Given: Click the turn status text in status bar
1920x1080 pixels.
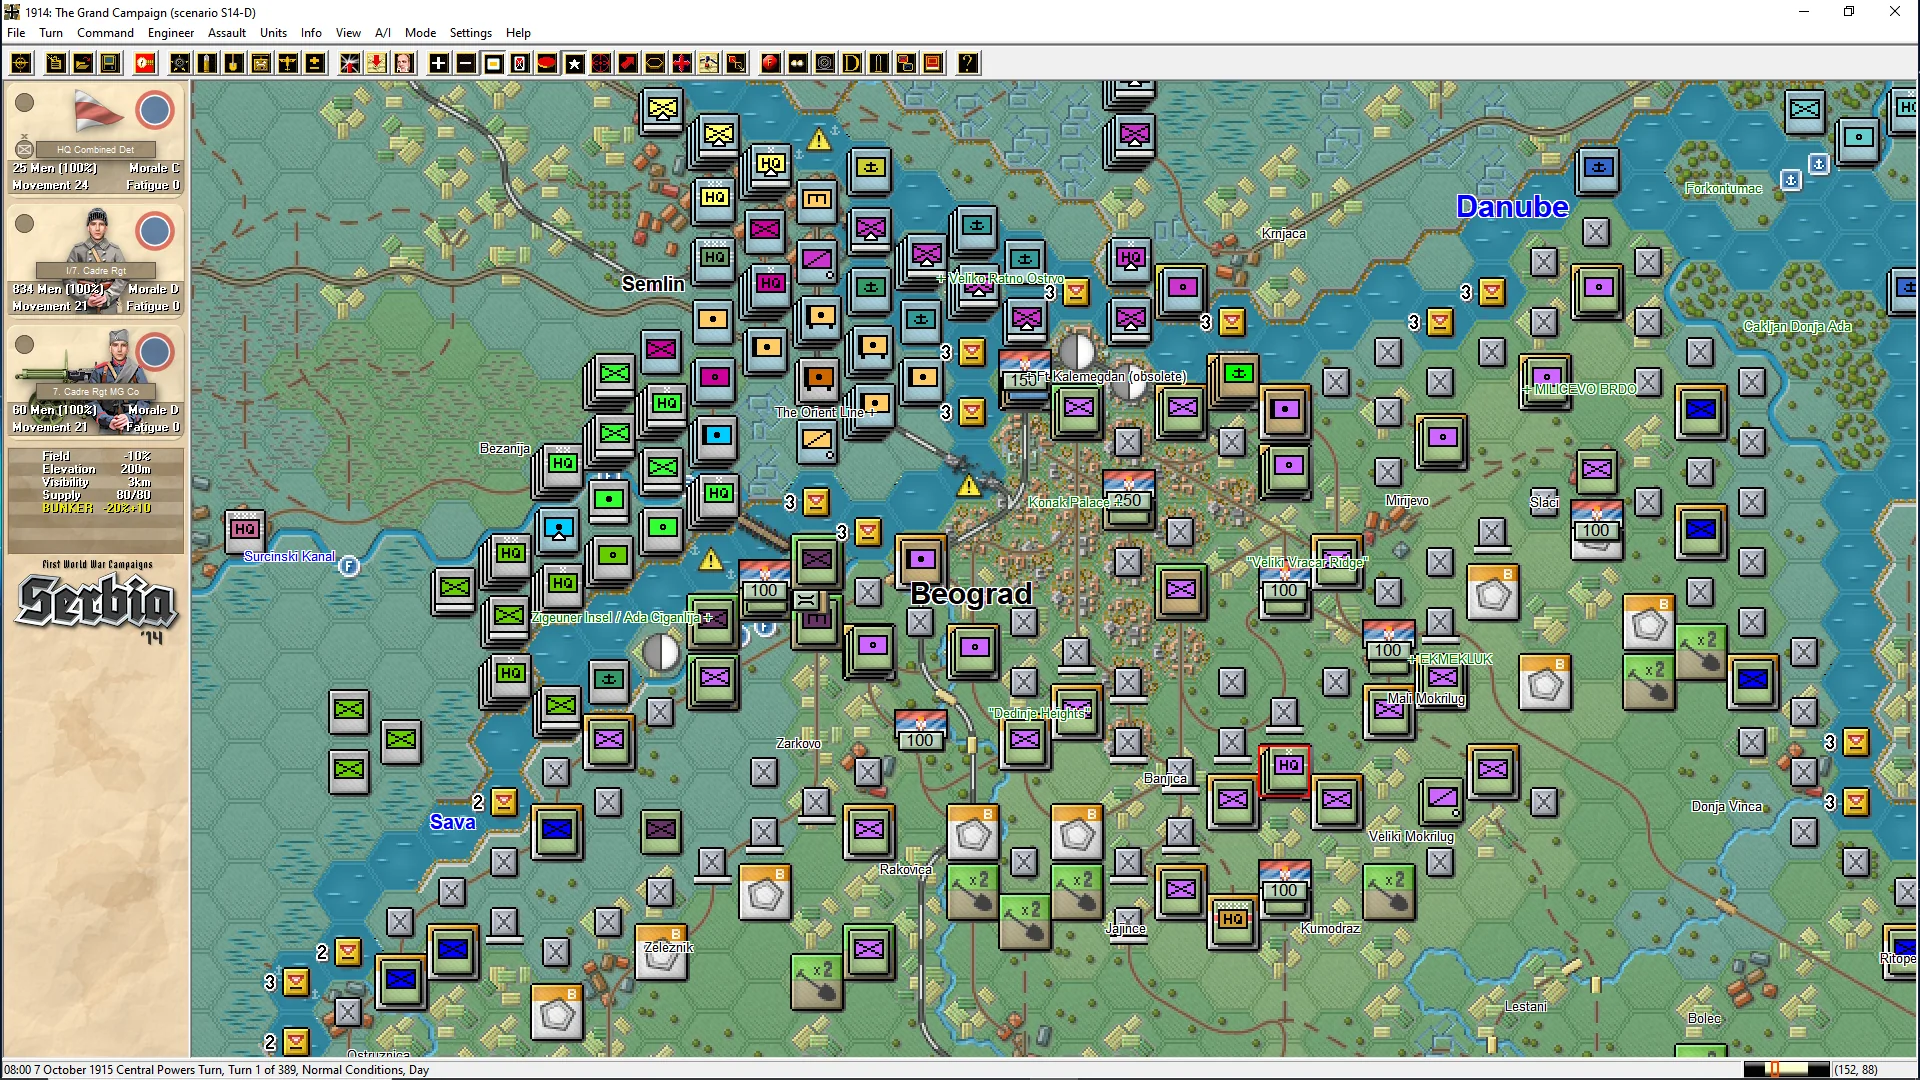Looking at the screenshot, I should pyautogui.click(x=217, y=1070).
